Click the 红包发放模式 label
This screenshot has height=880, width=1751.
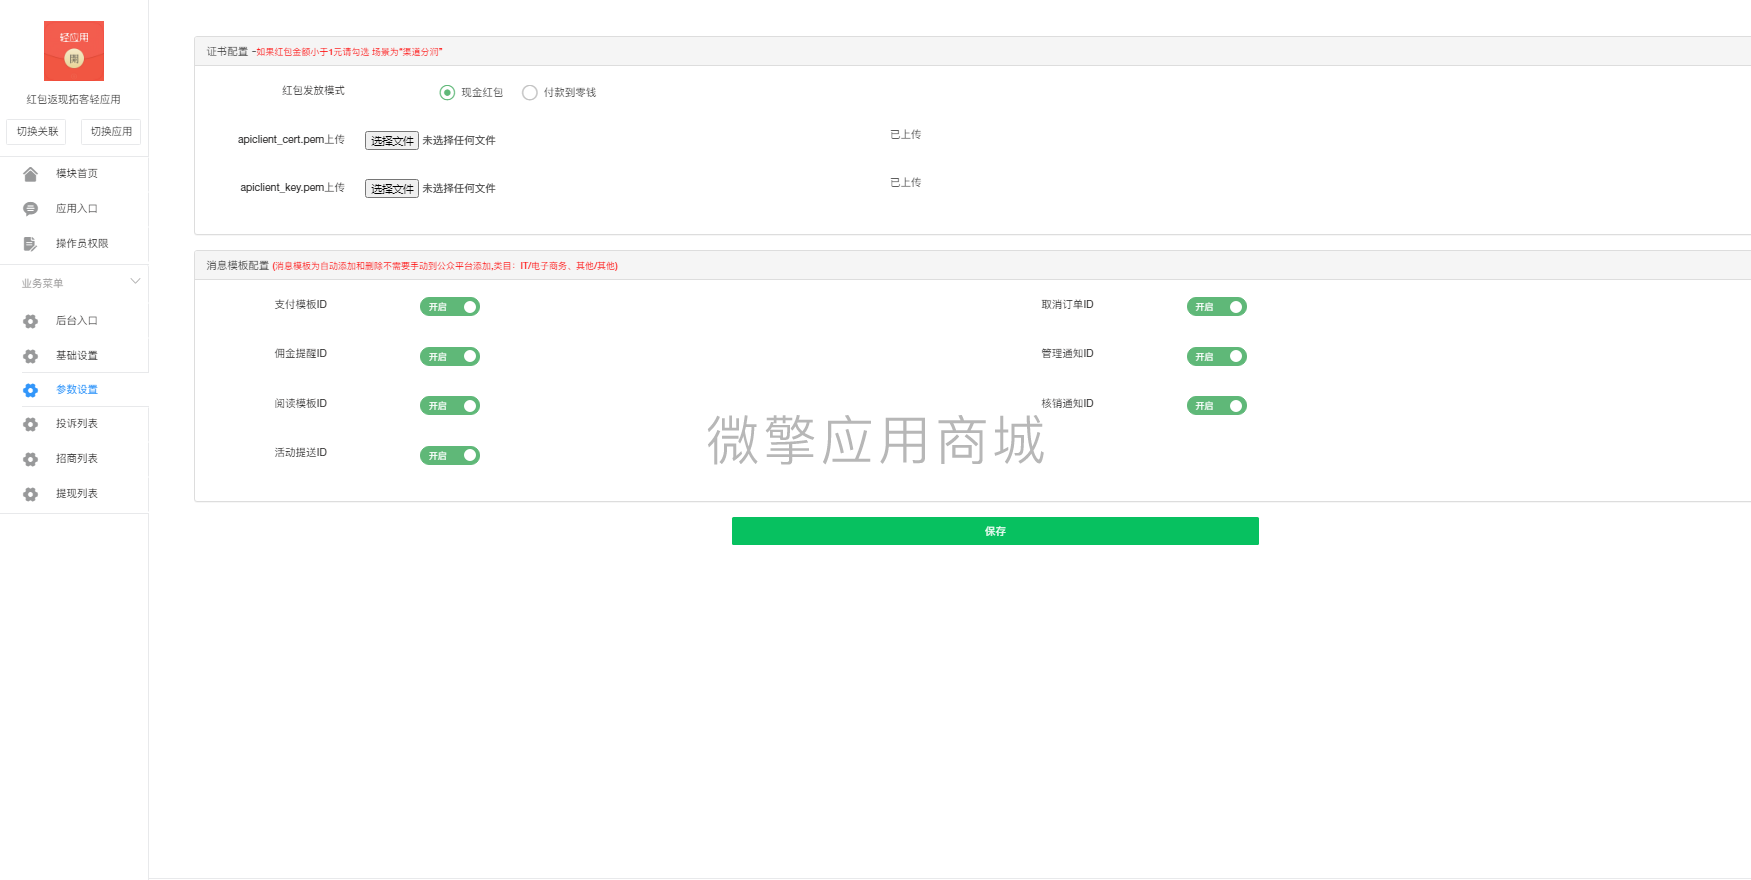click(313, 91)
